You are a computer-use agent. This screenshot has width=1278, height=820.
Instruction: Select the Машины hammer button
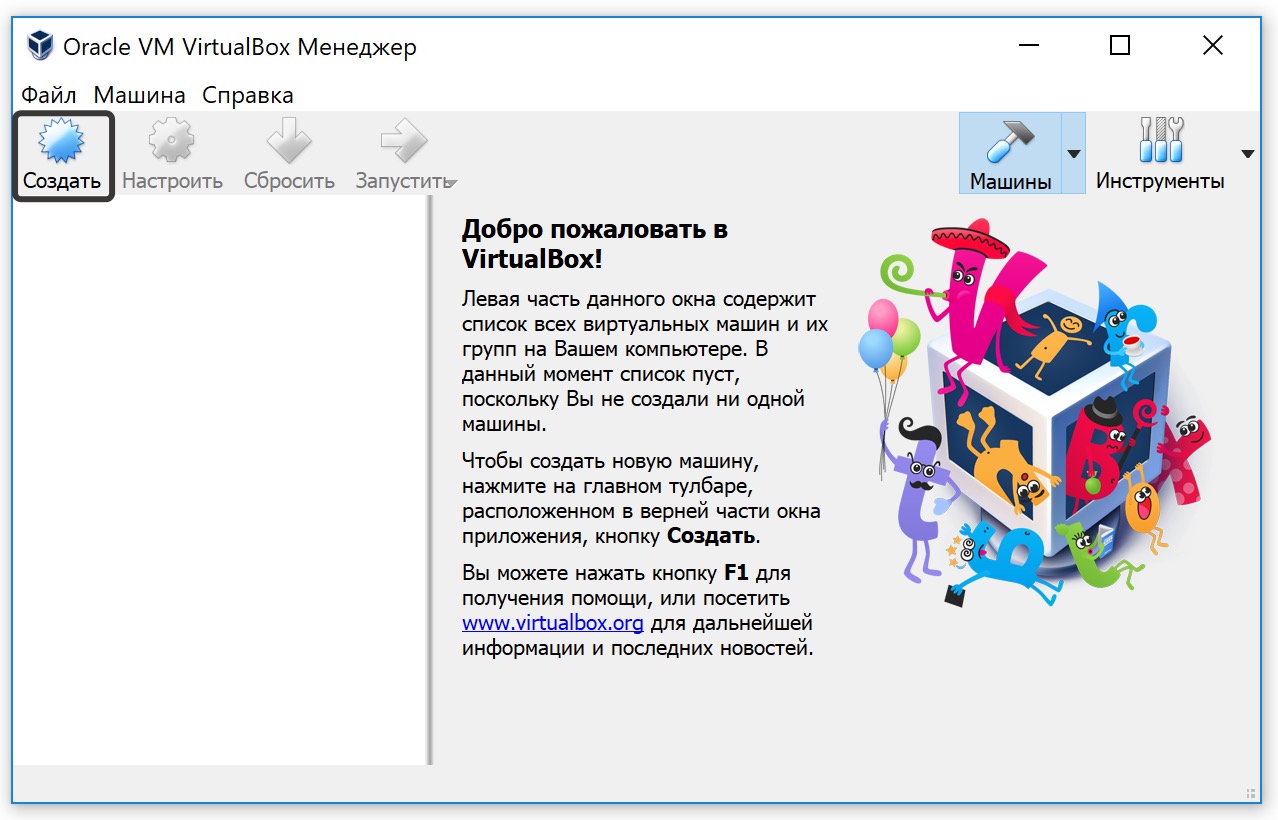1010,153
